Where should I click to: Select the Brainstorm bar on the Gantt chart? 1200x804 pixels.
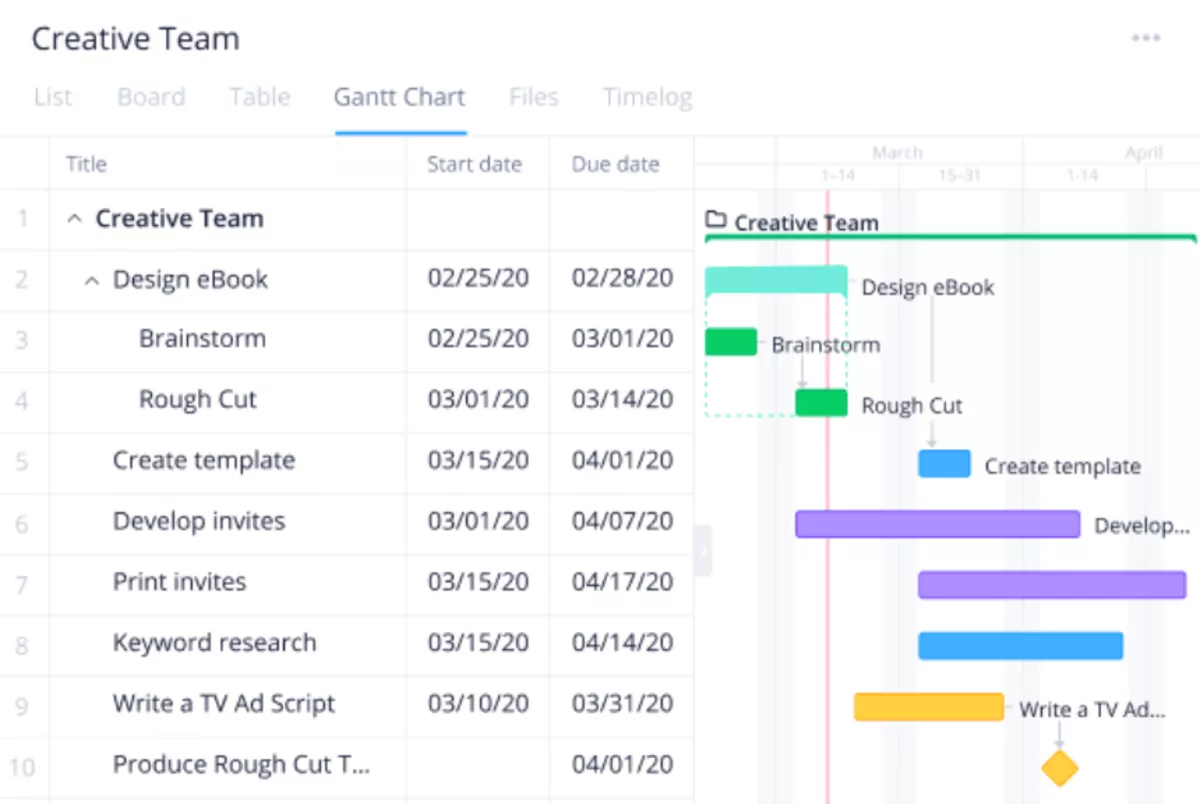731,341
